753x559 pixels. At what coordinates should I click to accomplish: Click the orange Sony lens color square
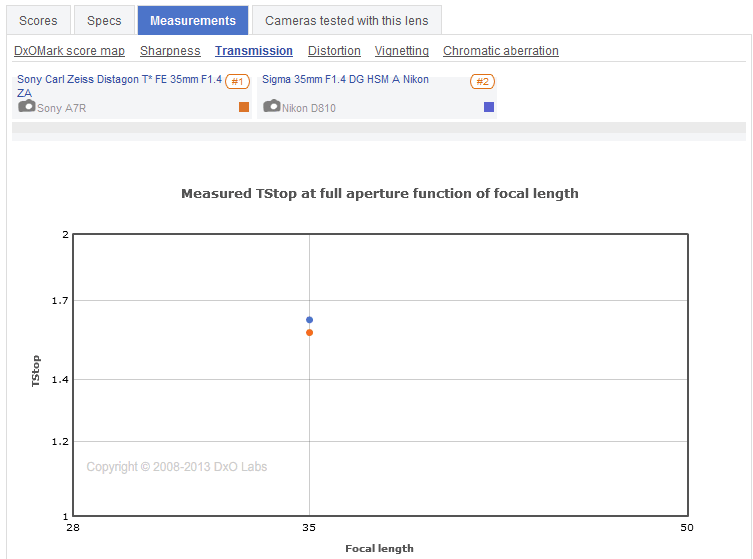(x=244, y=107)
